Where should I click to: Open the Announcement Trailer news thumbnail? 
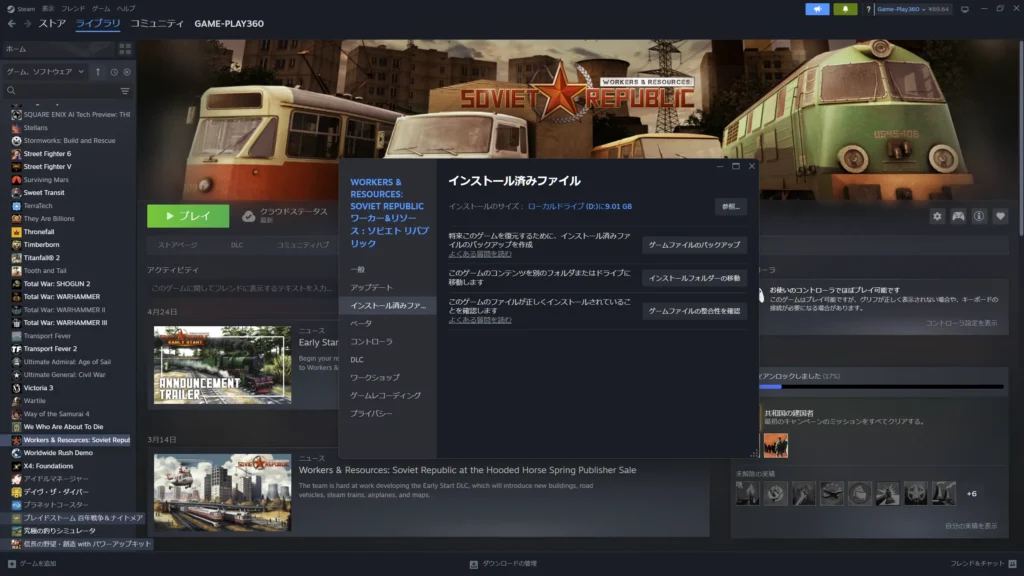click(223, 365)
